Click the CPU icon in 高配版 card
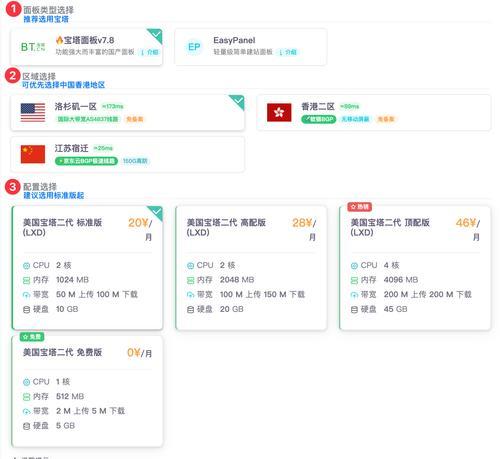The height and width of the screenshot is (459, 500). tap(190, 266)
